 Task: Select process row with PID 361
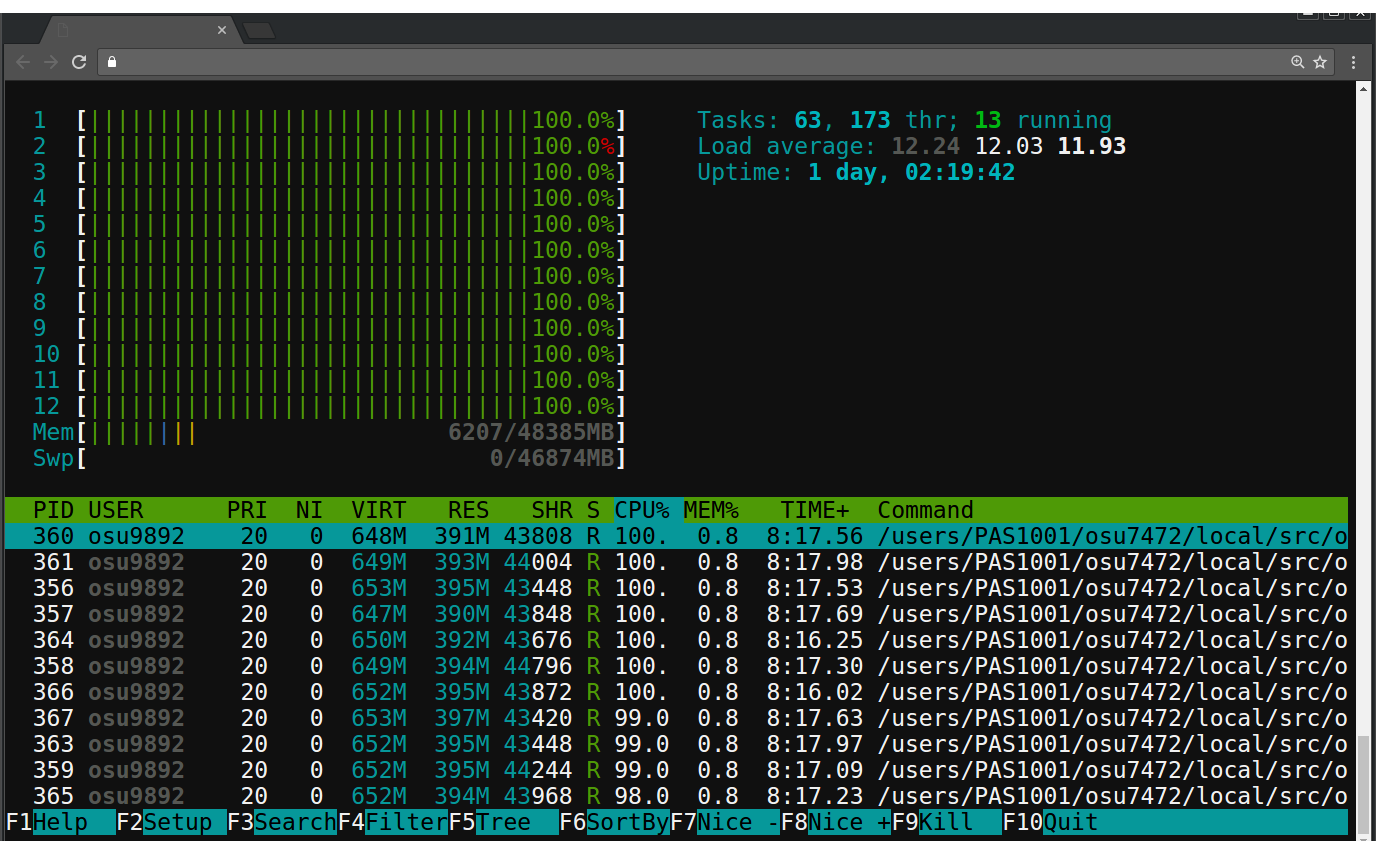[x=676, y=562]
